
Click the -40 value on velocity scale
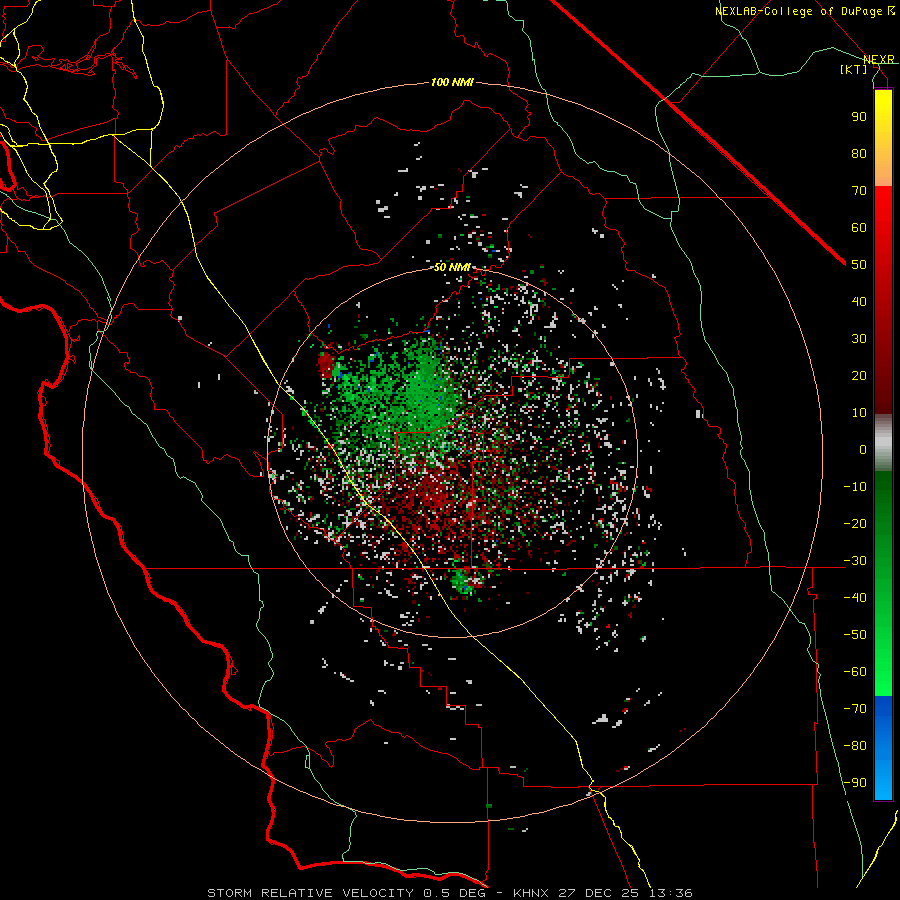coord(855,598)
